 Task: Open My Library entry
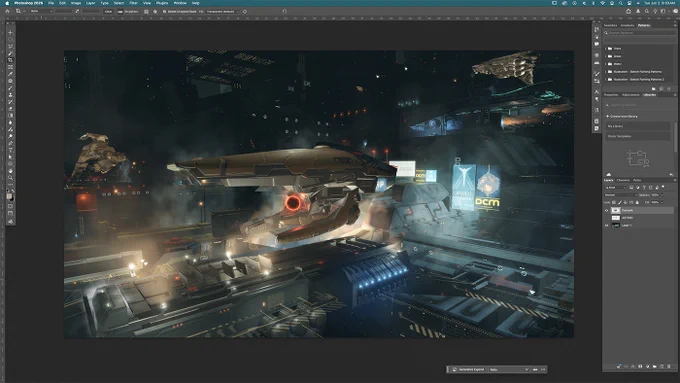click(x=638, y=126)
